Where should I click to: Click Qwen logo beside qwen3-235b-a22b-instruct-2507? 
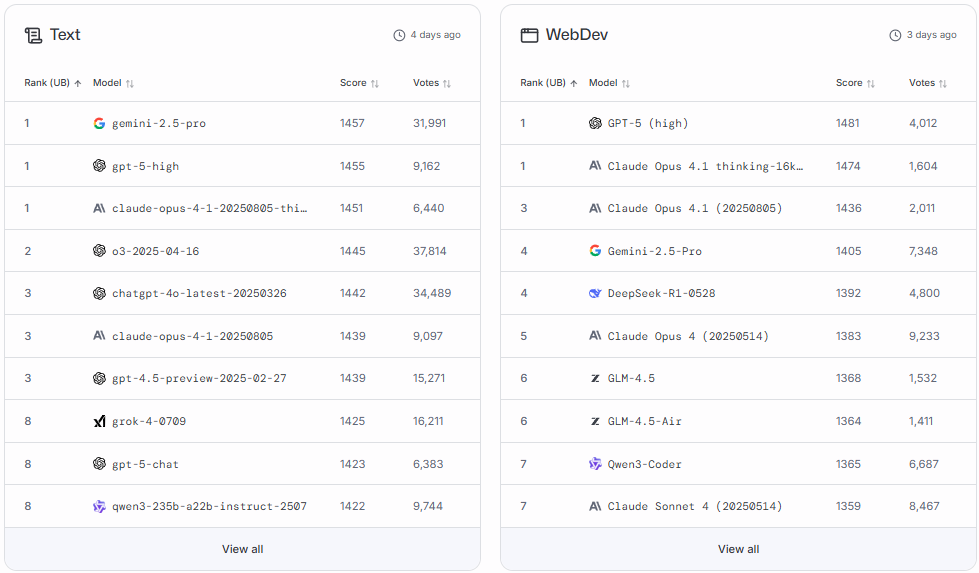click(x=99, y=506)
